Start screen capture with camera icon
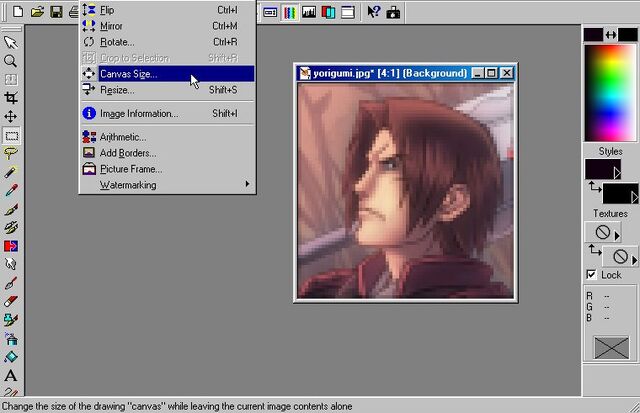The width and height of the screenshot is (640, 413). pyautogui.click(x=393, y=12)
